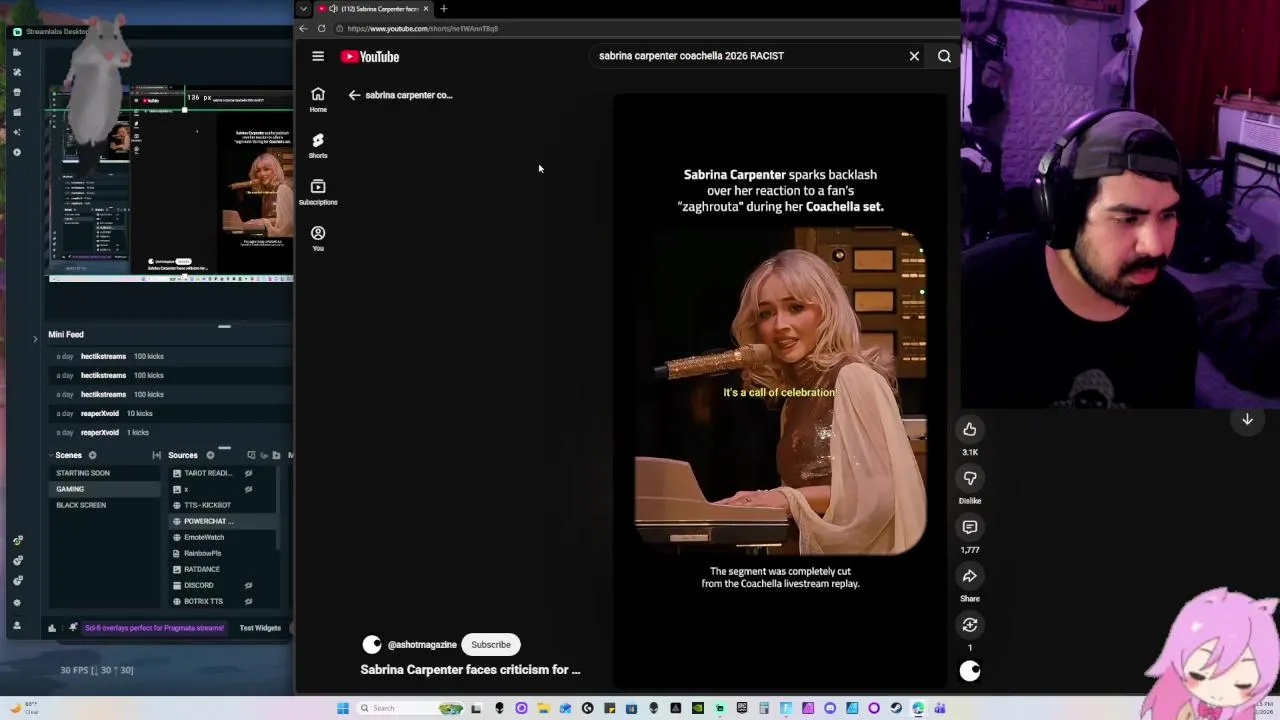Click inside the YouTube search field
The image size is (1280, 720).
[x=750, y=56]
